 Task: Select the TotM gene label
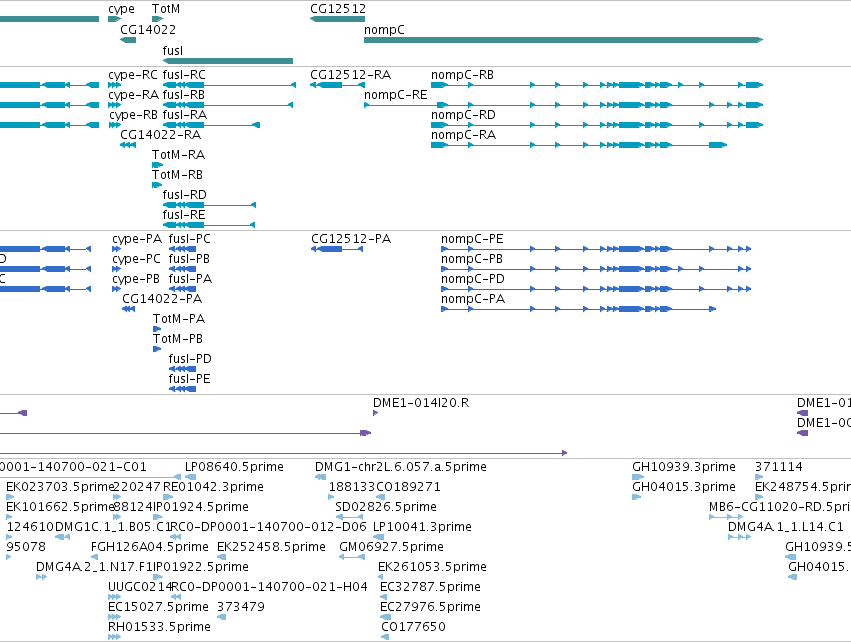coord(166,9)
